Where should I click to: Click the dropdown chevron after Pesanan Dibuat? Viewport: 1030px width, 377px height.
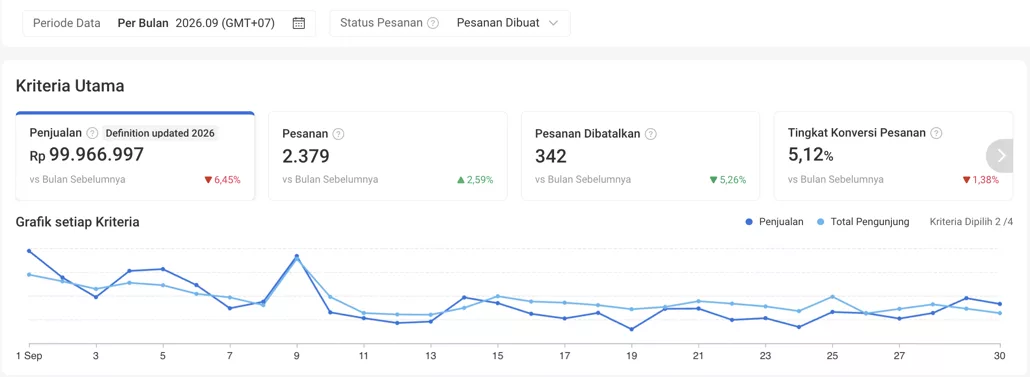tap(553, 23)
